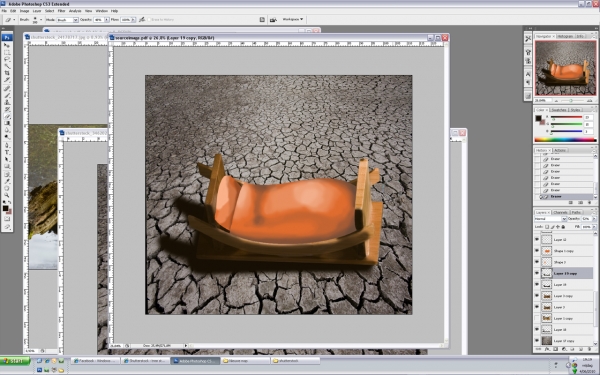Select the Layer 19 copy layer row

click(x=566, y=273)
